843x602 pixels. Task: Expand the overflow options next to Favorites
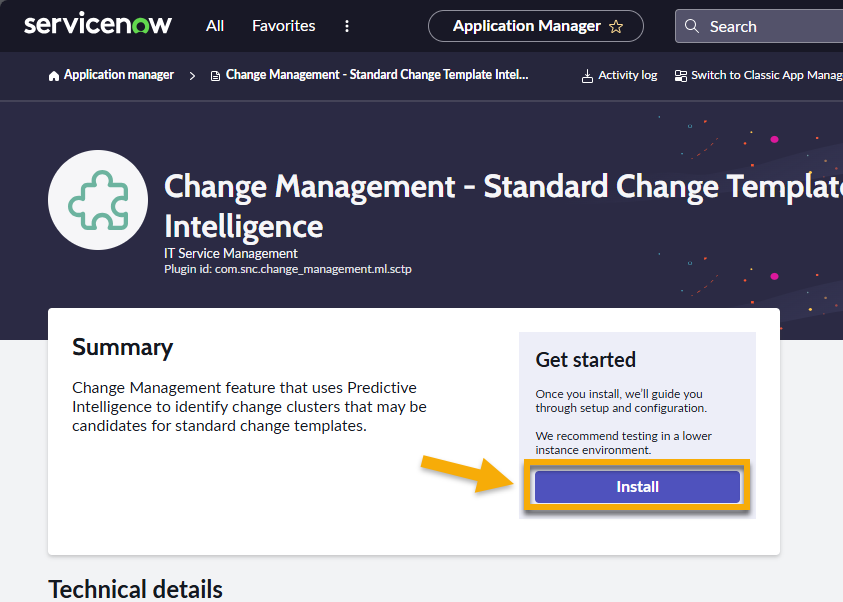346,26
